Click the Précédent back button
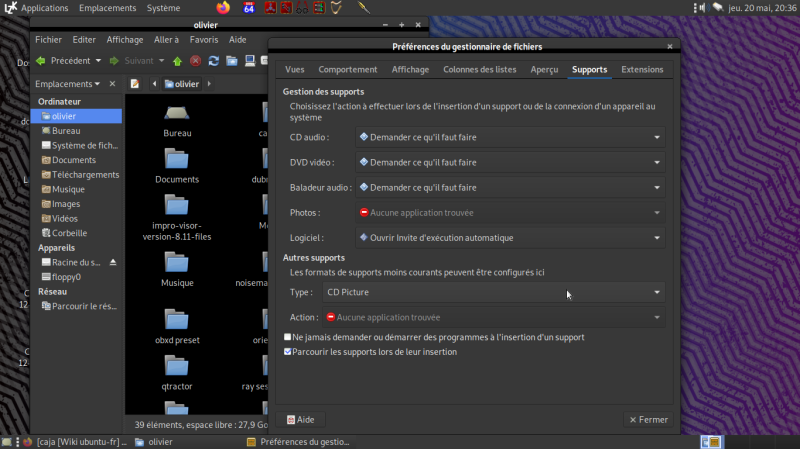 [64, 61]
